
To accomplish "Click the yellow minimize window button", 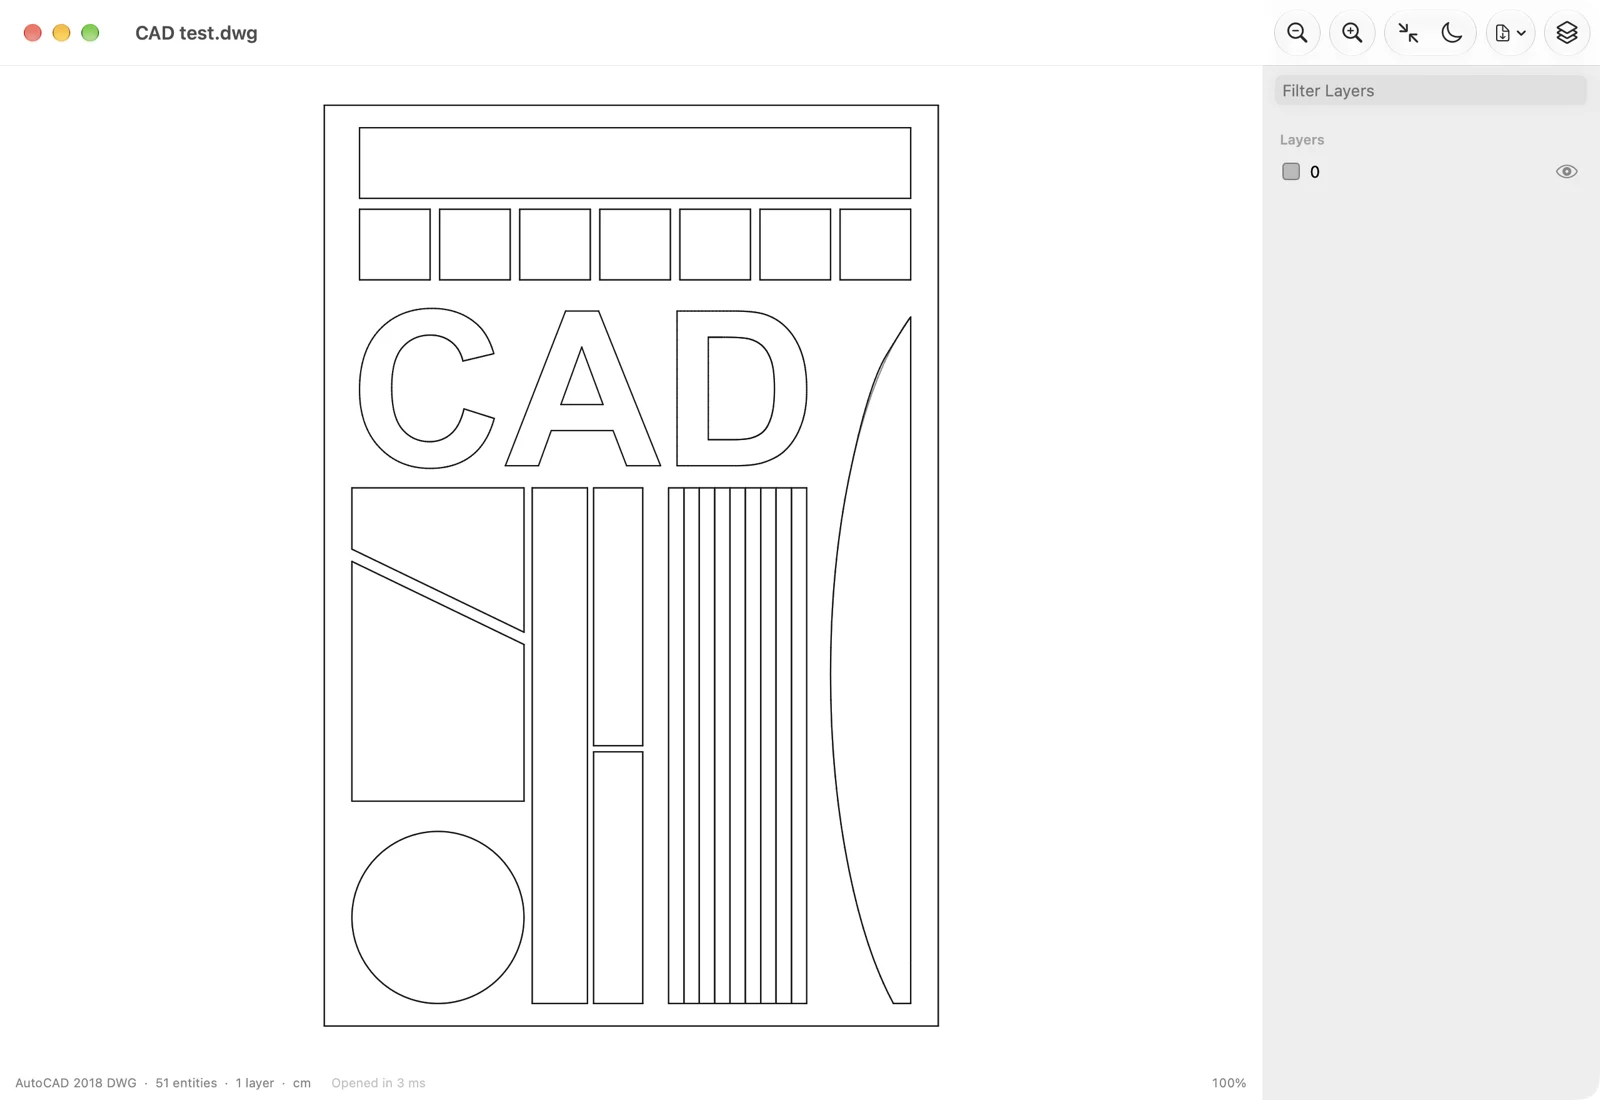I will point(61,33).
